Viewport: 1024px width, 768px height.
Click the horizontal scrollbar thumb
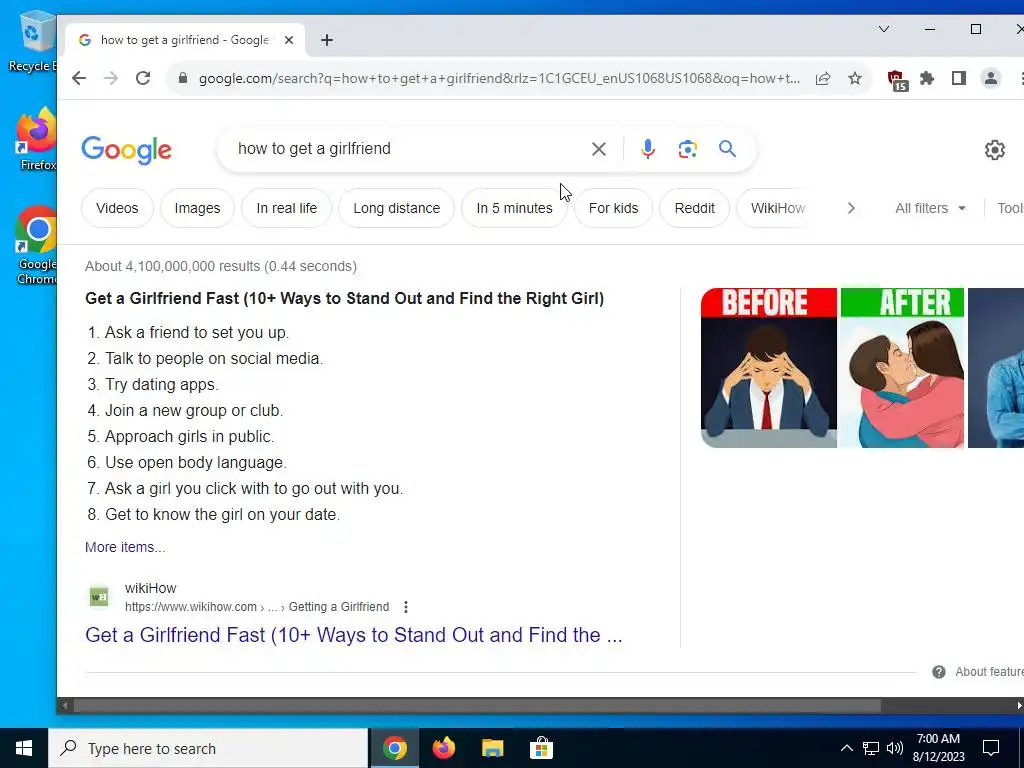(x=477, y=705)
